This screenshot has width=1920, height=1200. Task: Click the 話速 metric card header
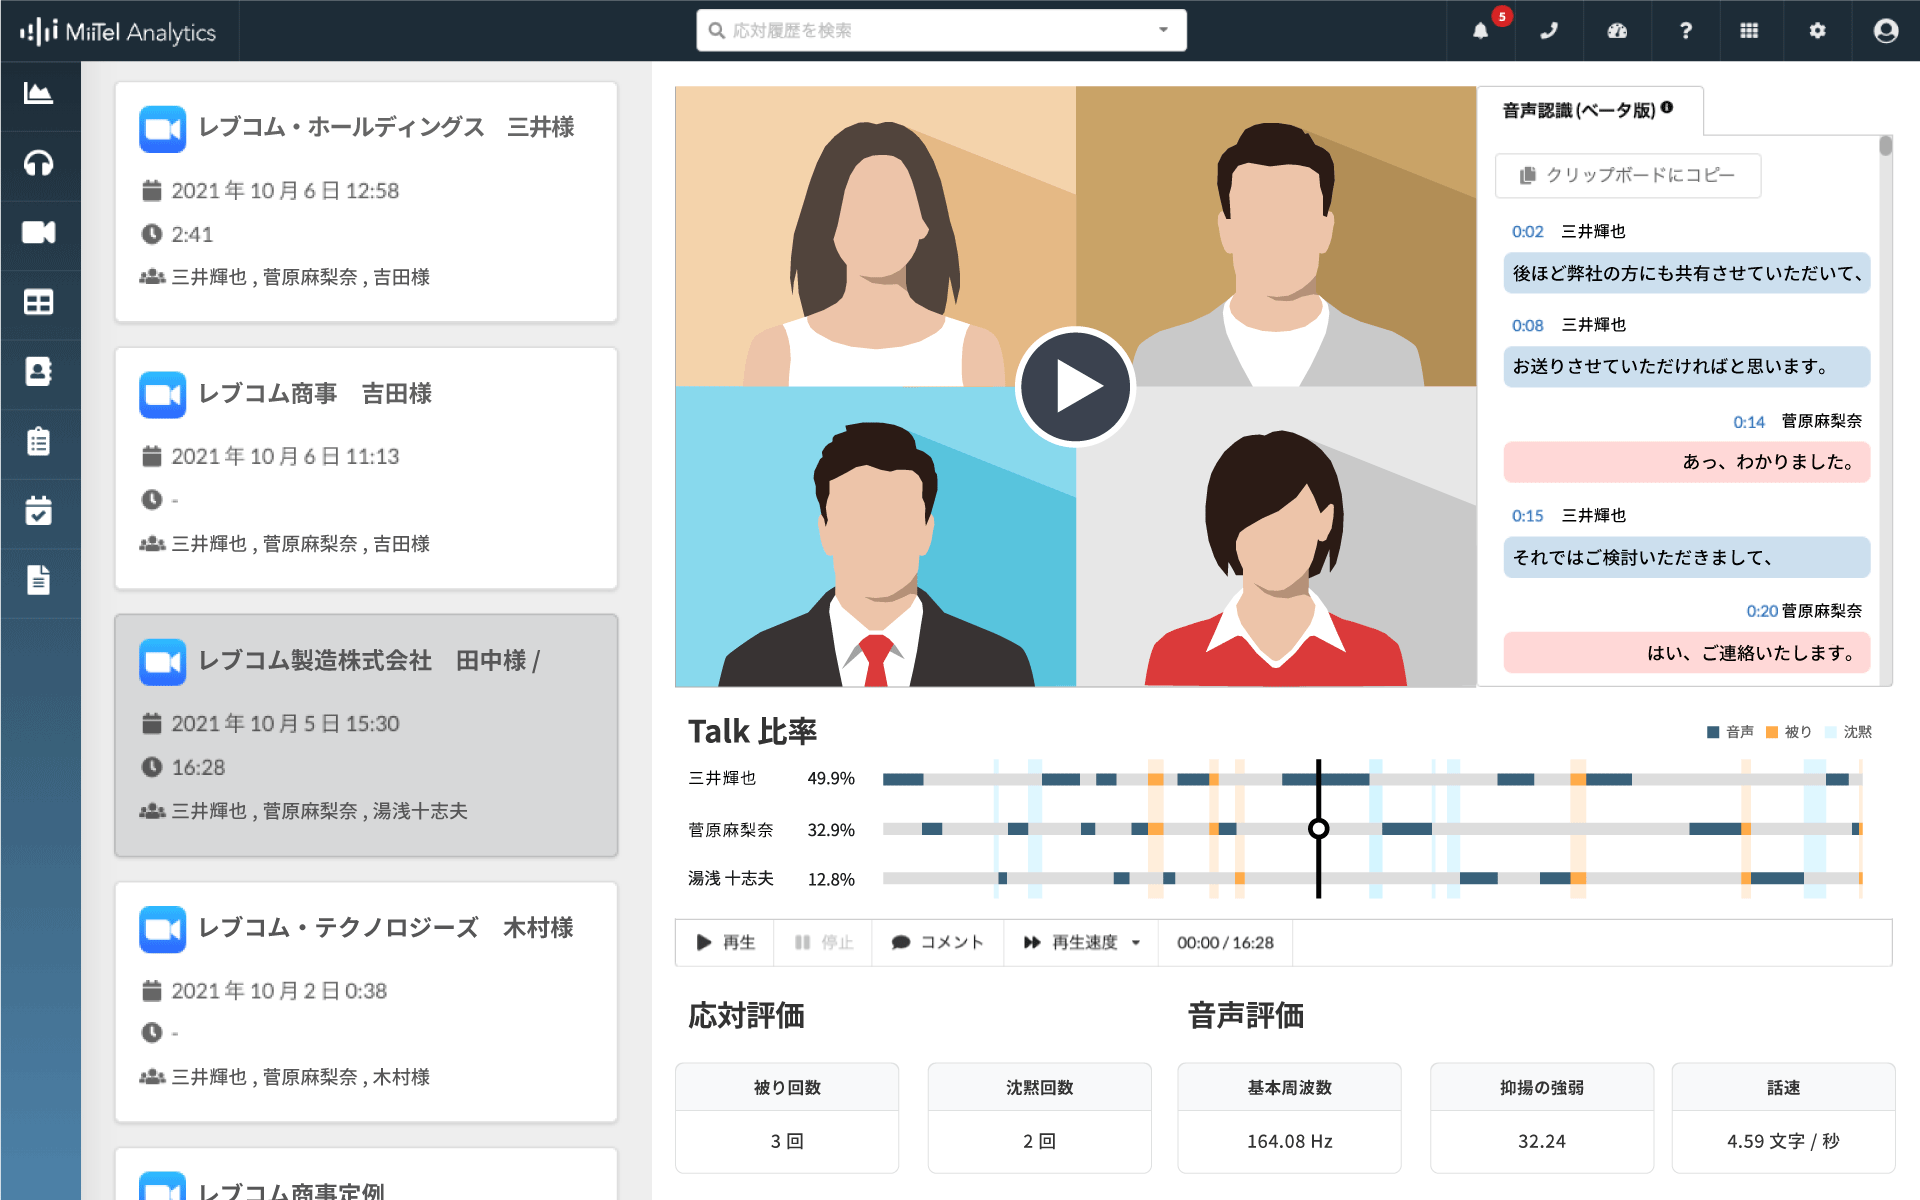click(1783, 1087)
